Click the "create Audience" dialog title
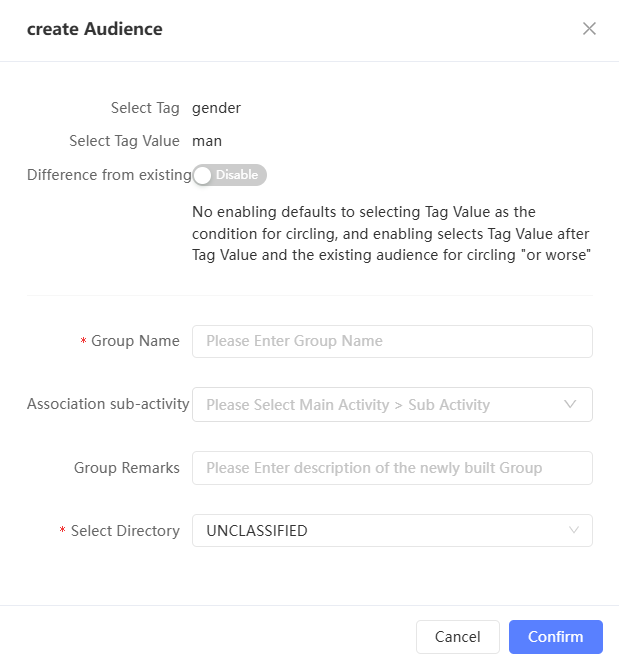The width and height of the screenshot is (620, 668). 94,29
